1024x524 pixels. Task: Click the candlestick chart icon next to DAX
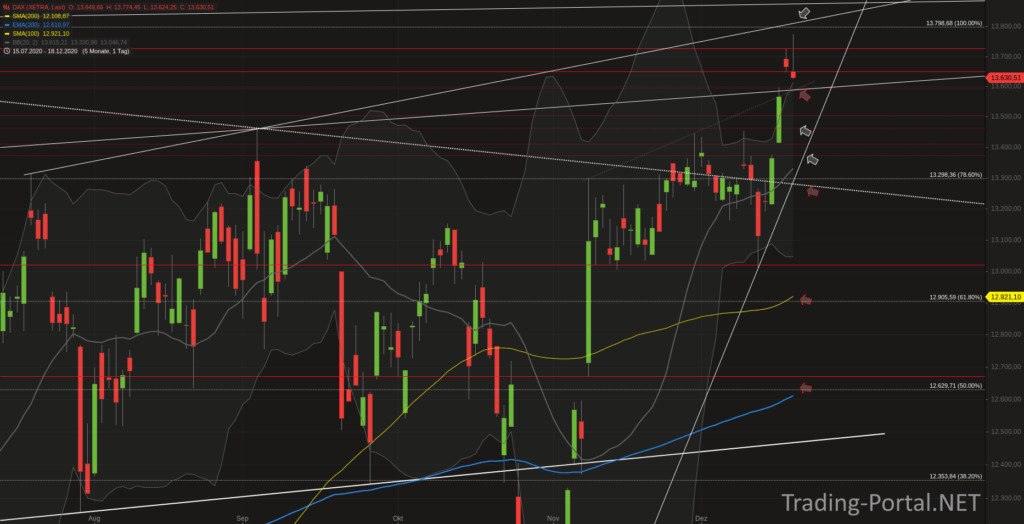click(7, 7)
